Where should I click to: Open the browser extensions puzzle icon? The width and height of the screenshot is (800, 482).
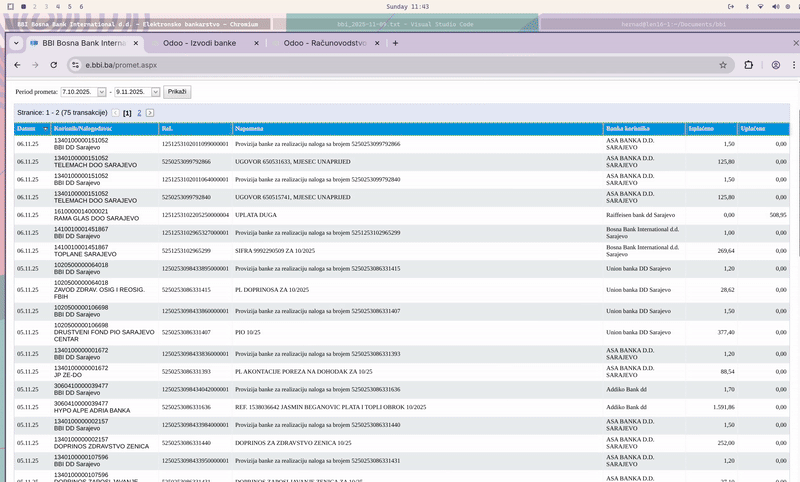pos(748,65)
